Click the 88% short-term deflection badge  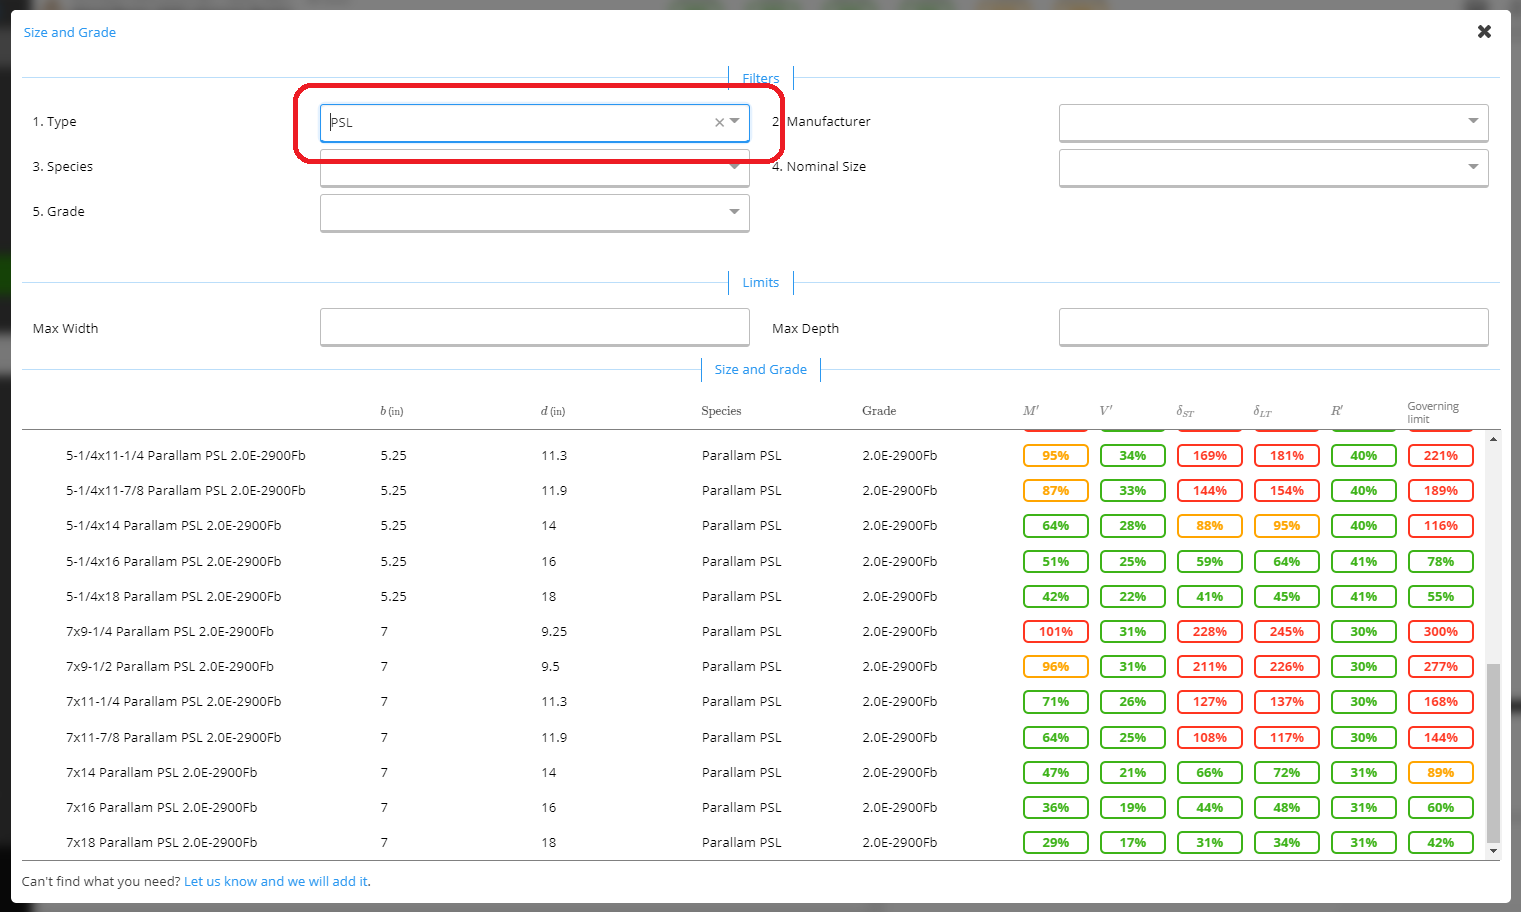tap(1210, 525)
